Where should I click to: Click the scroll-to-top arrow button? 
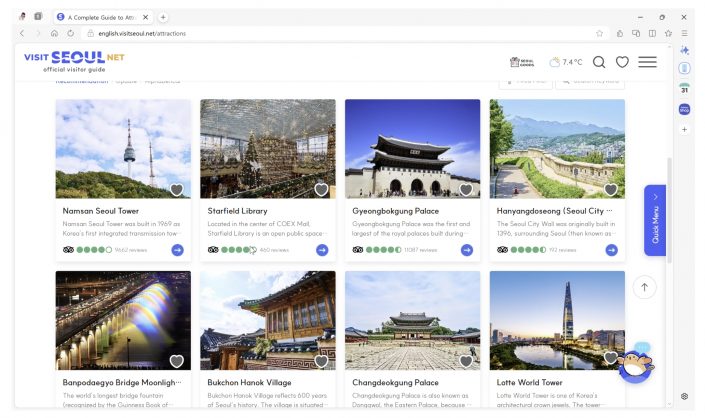[x=644, y=287]
